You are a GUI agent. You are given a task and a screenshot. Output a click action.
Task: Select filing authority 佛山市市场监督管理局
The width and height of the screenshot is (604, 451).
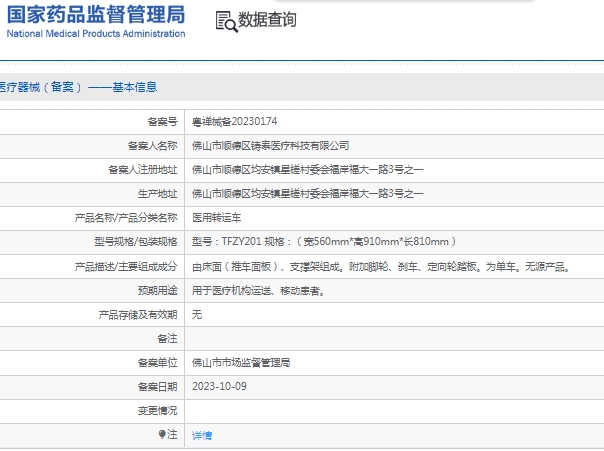tap(241, 362)
